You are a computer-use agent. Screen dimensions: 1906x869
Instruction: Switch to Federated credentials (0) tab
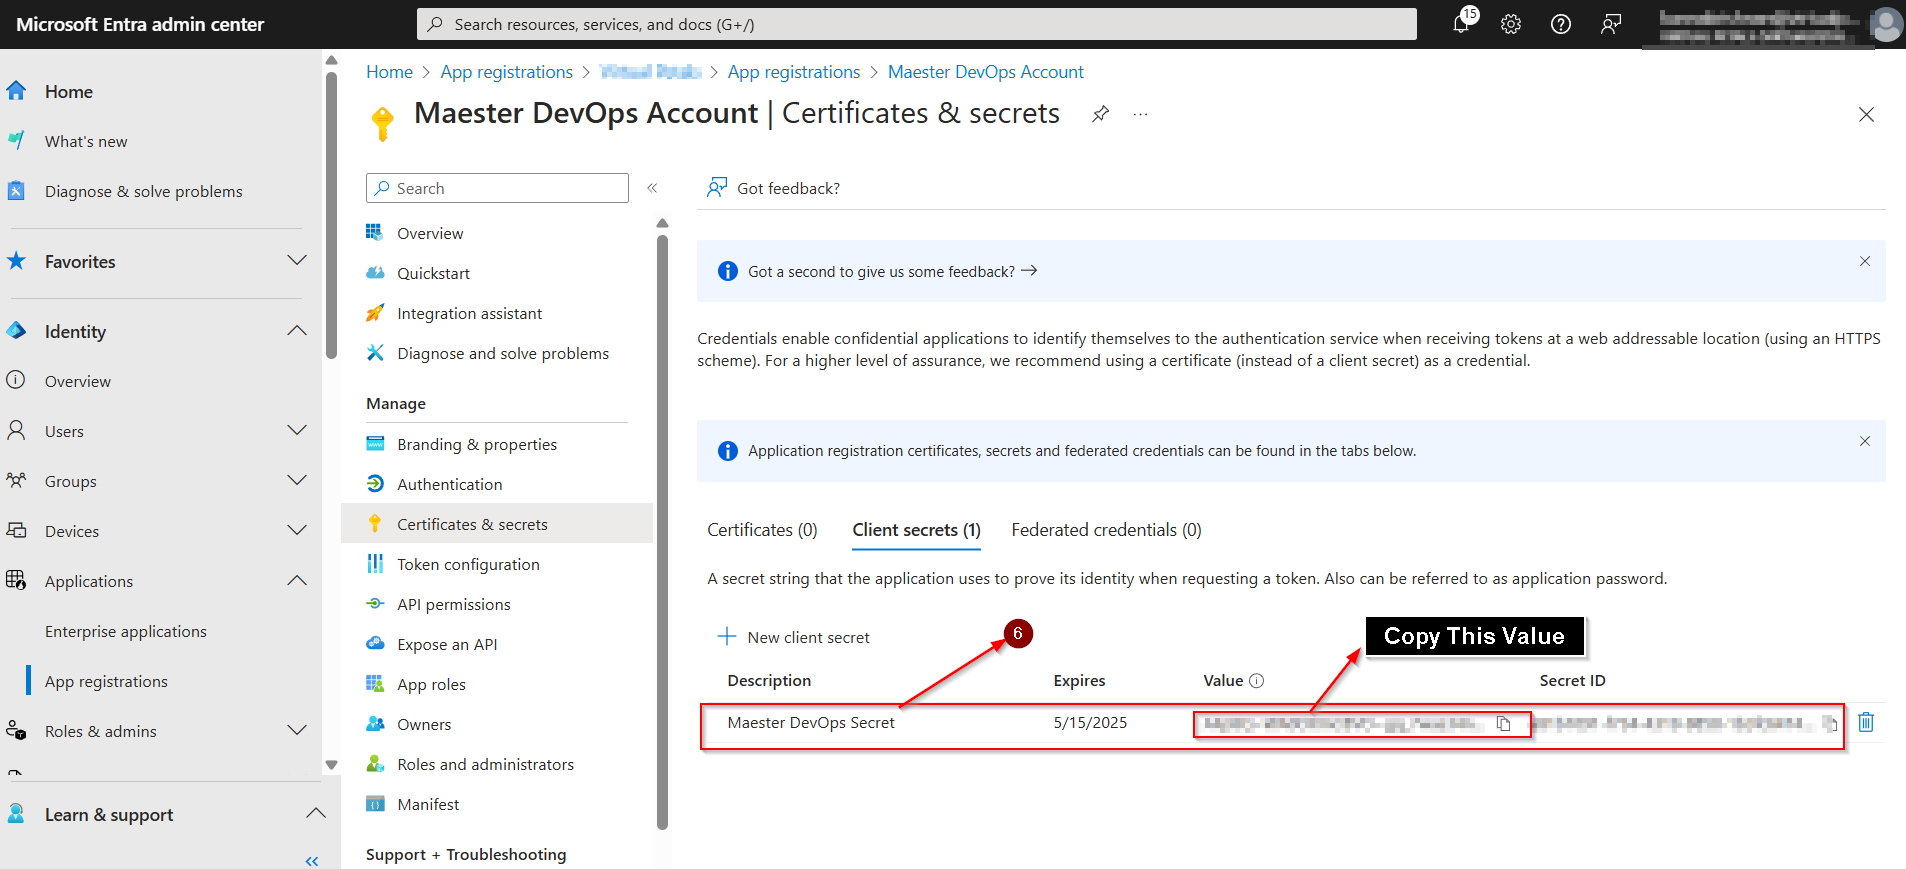coord(1106,530)
